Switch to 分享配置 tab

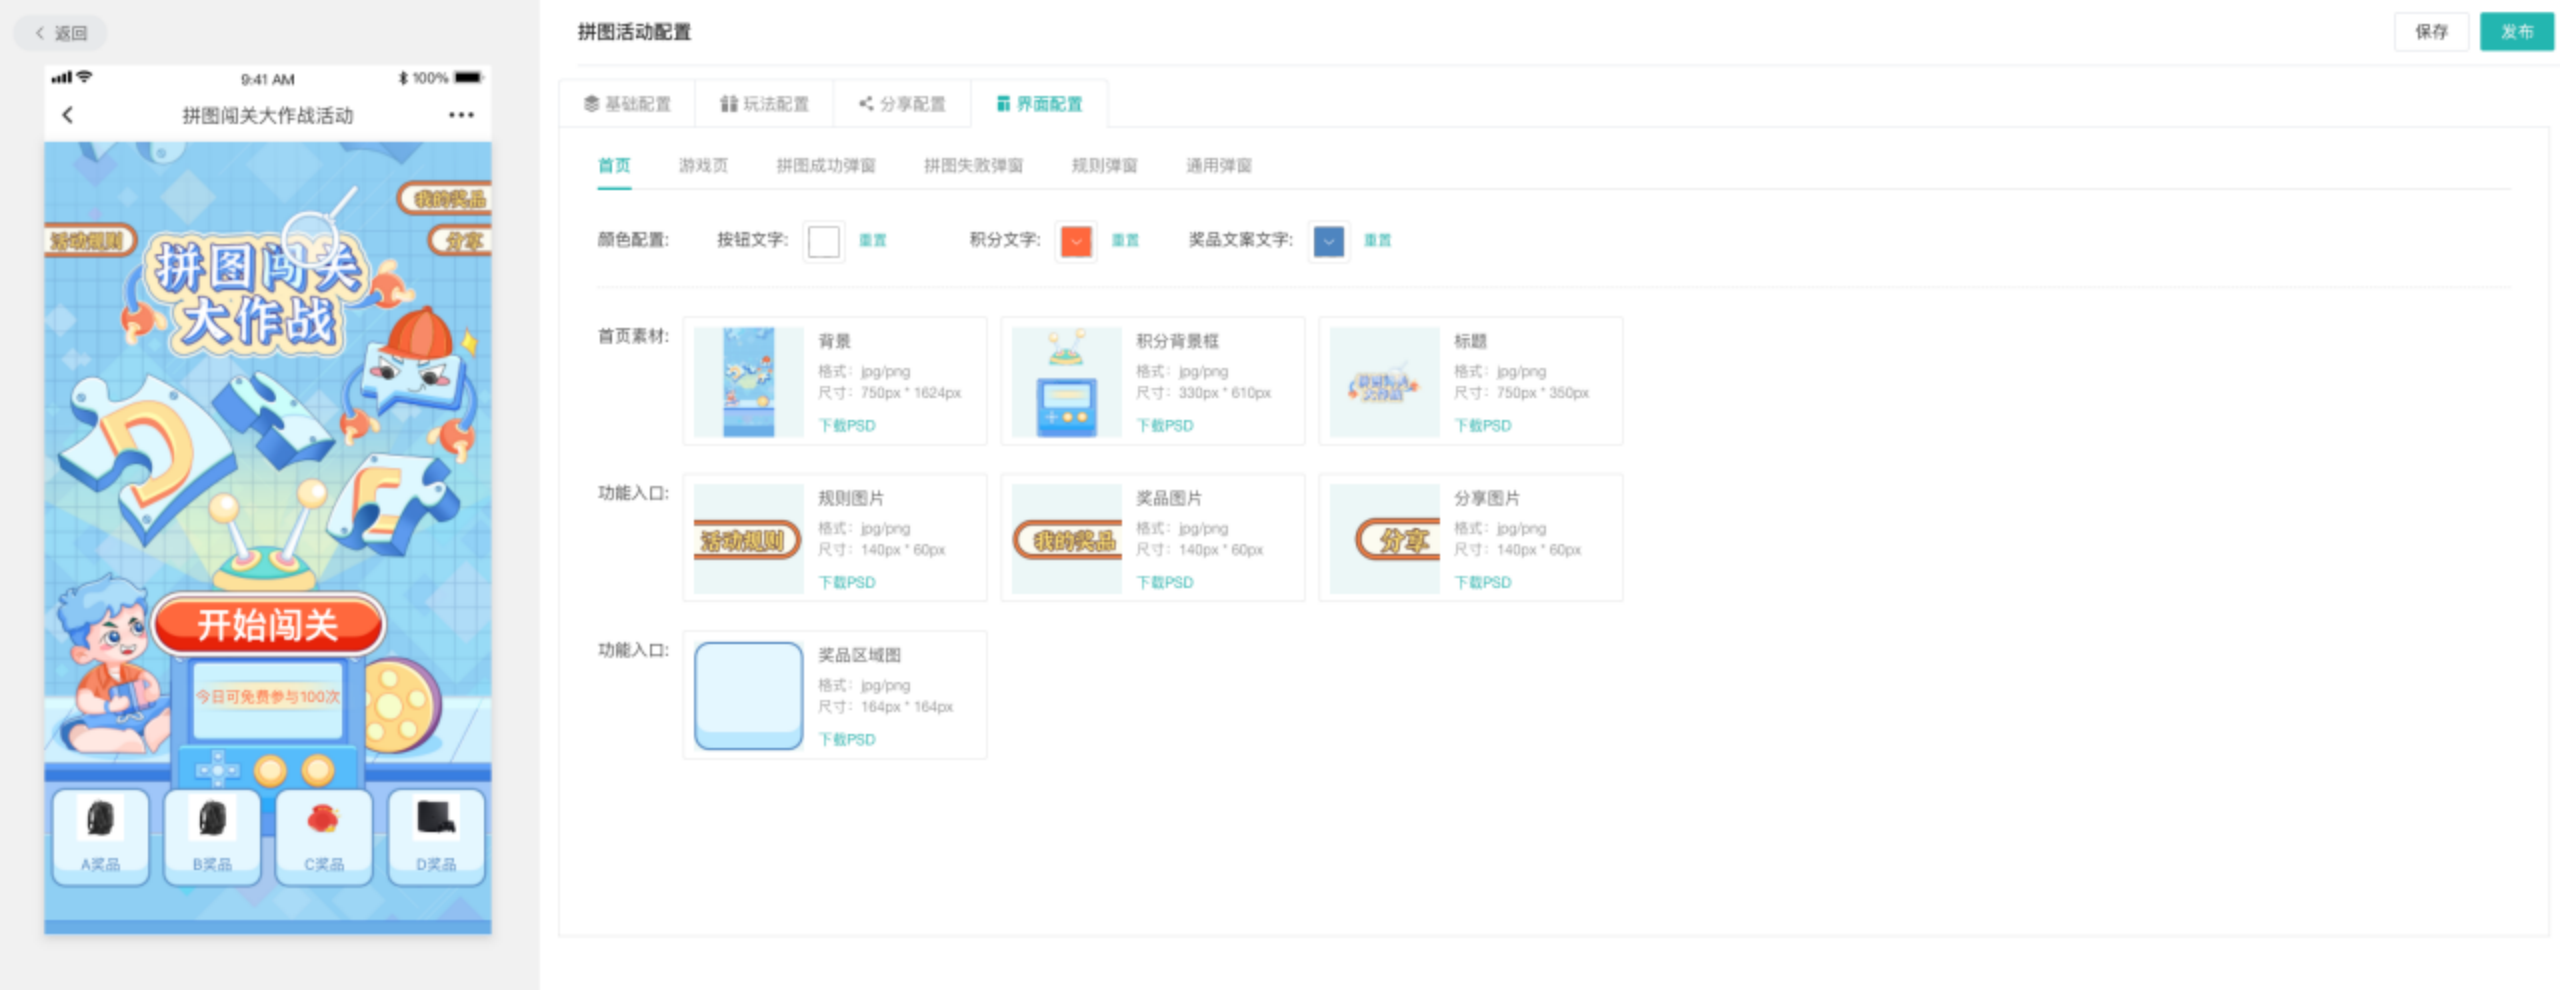pos(902,104)
